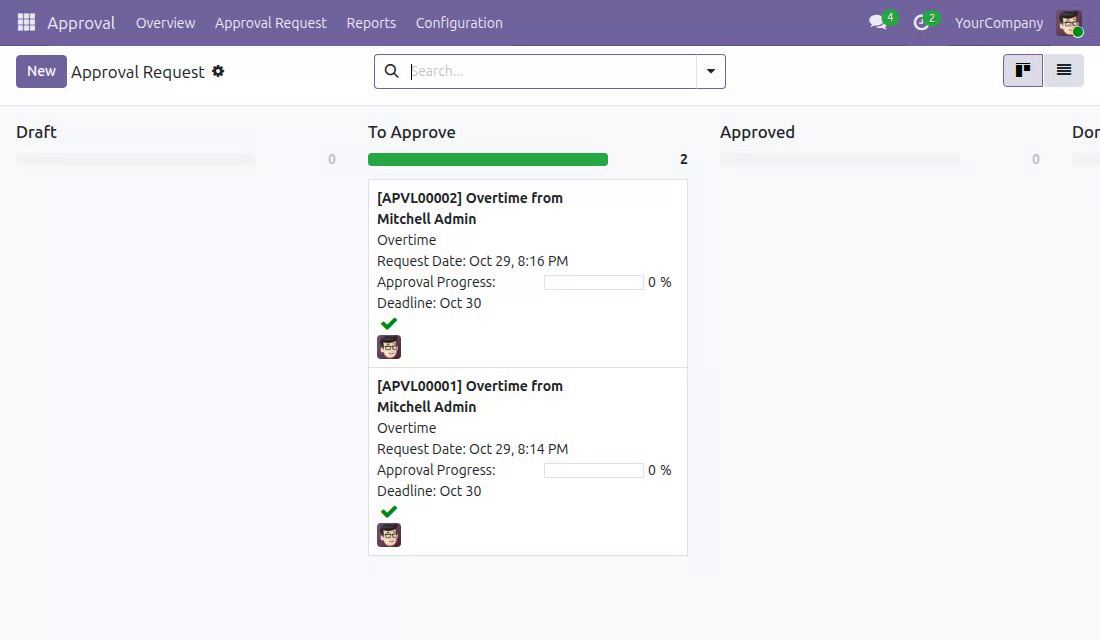Click 'Request Date: Oct 29, 8:14 PM'

pos(472,449)
